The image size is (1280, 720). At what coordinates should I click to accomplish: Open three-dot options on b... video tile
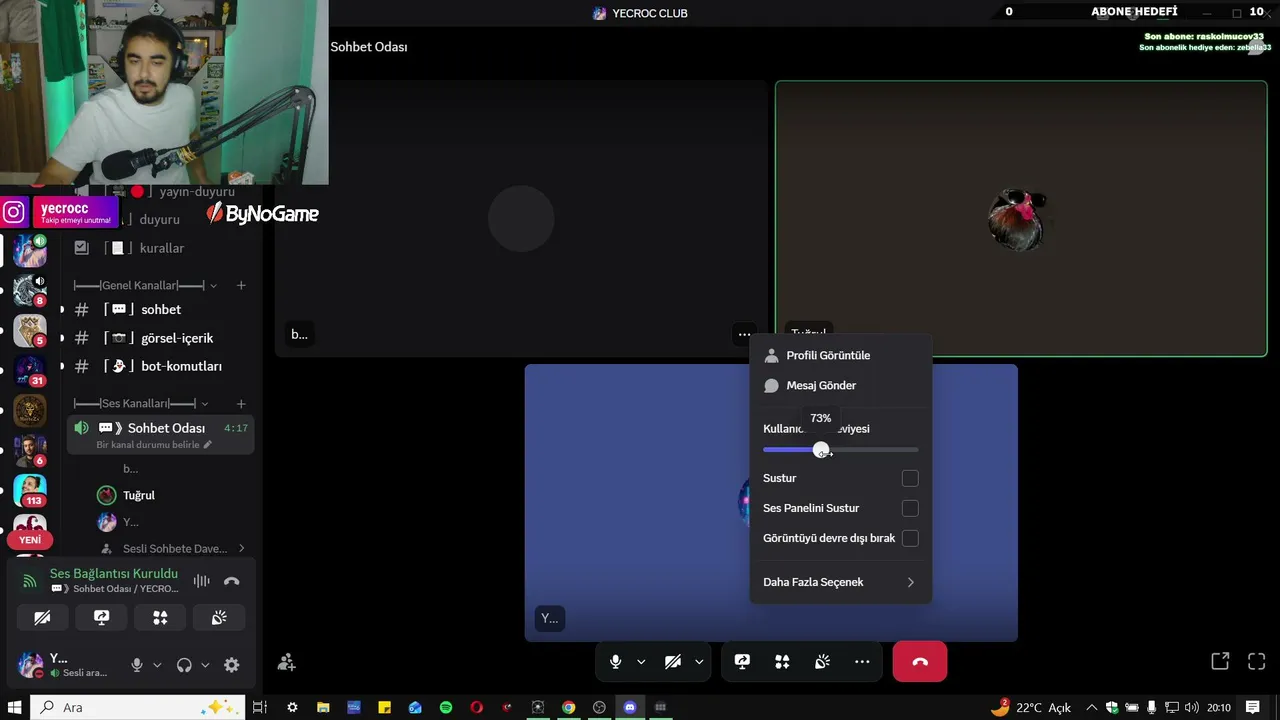pyautogui.click(x=744, y=334)
